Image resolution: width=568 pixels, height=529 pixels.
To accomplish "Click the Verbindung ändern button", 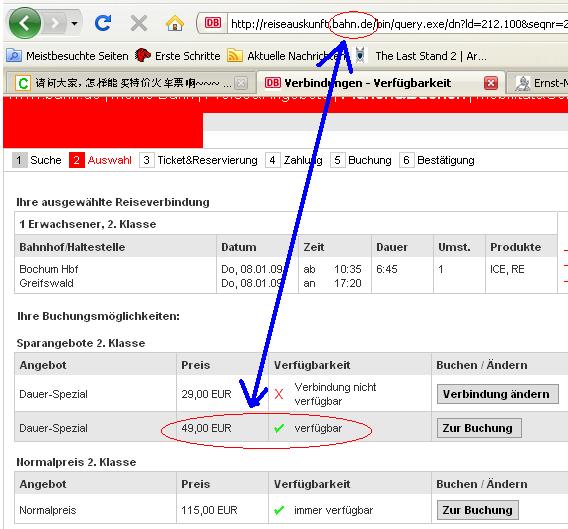I will [x=497, y=394].
